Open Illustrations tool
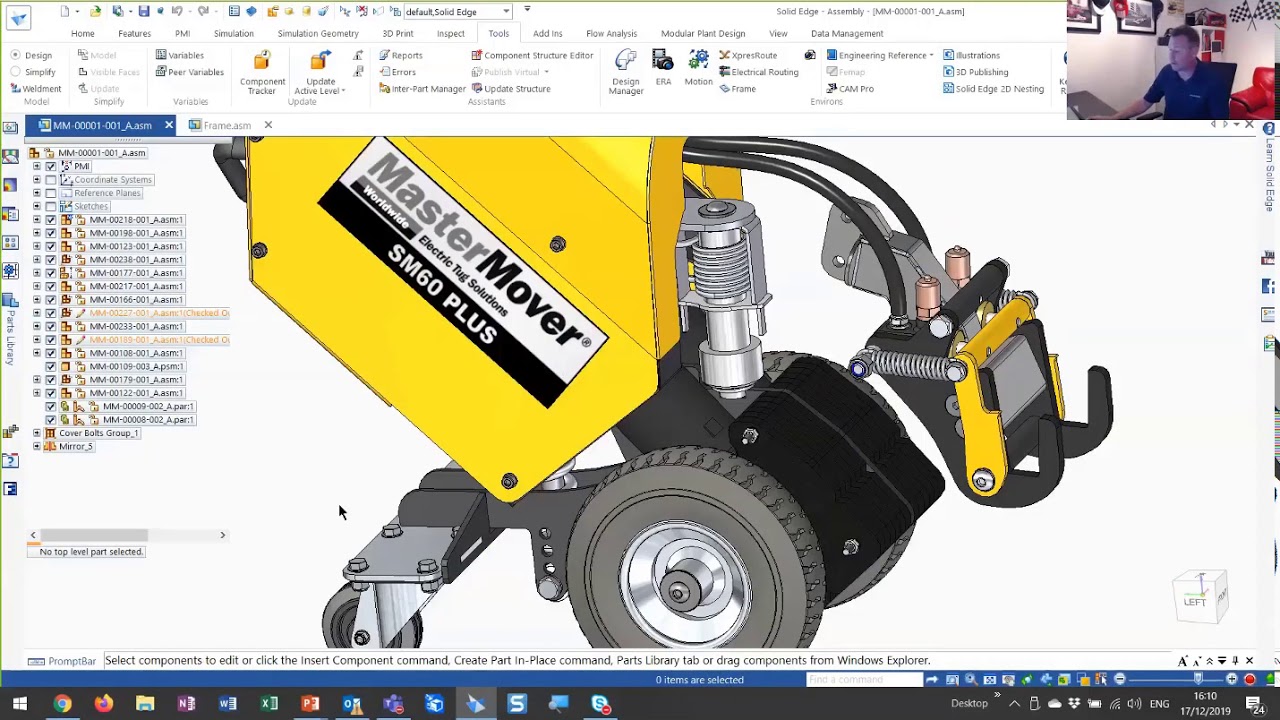The width and height of the screenshot is (1280, 720). tap(971, 55)
